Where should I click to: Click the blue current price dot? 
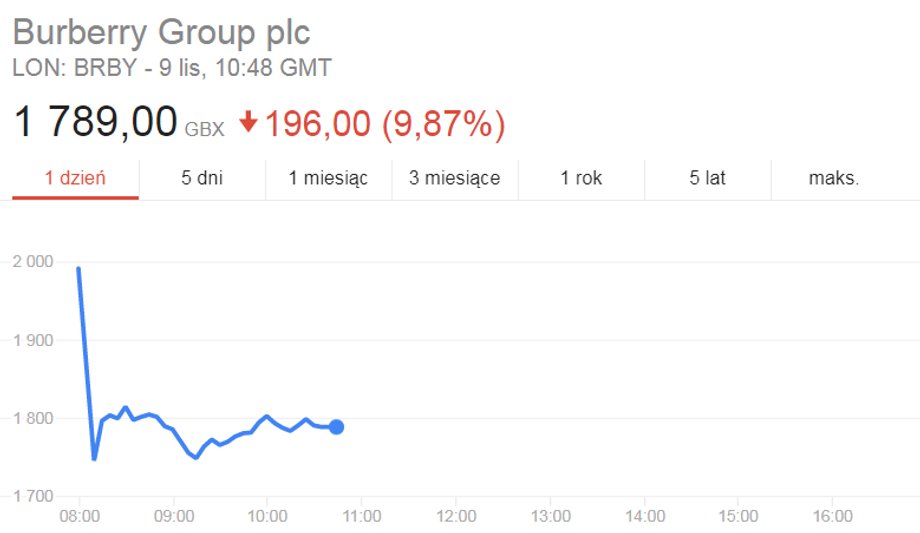coord(336,427)
